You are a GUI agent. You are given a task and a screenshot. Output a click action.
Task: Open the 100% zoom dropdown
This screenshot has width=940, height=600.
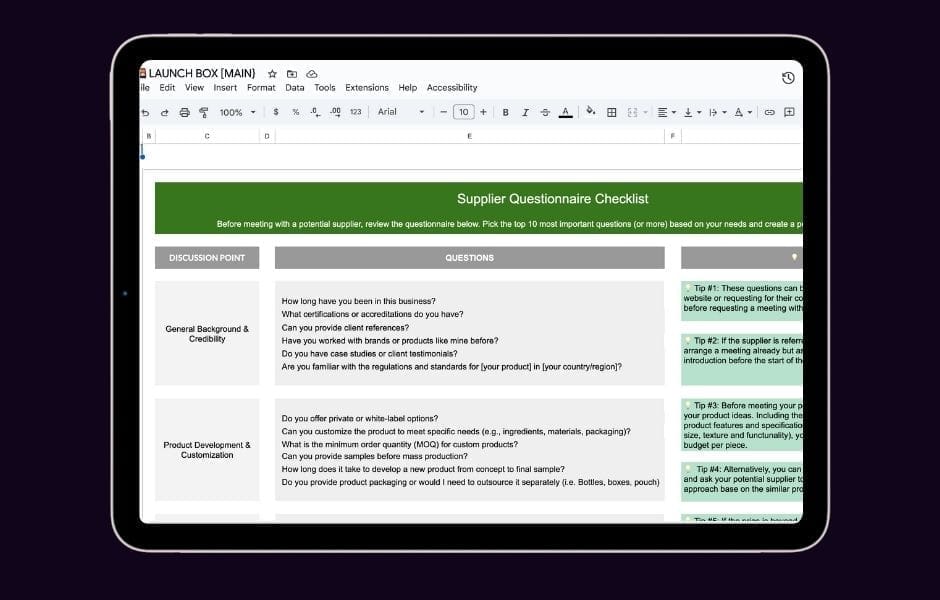coord(237,112)
